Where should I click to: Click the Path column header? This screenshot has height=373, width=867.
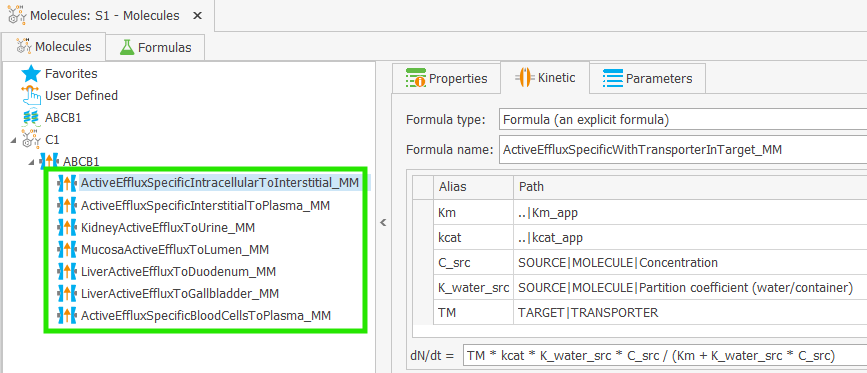[x=690, y=187]
